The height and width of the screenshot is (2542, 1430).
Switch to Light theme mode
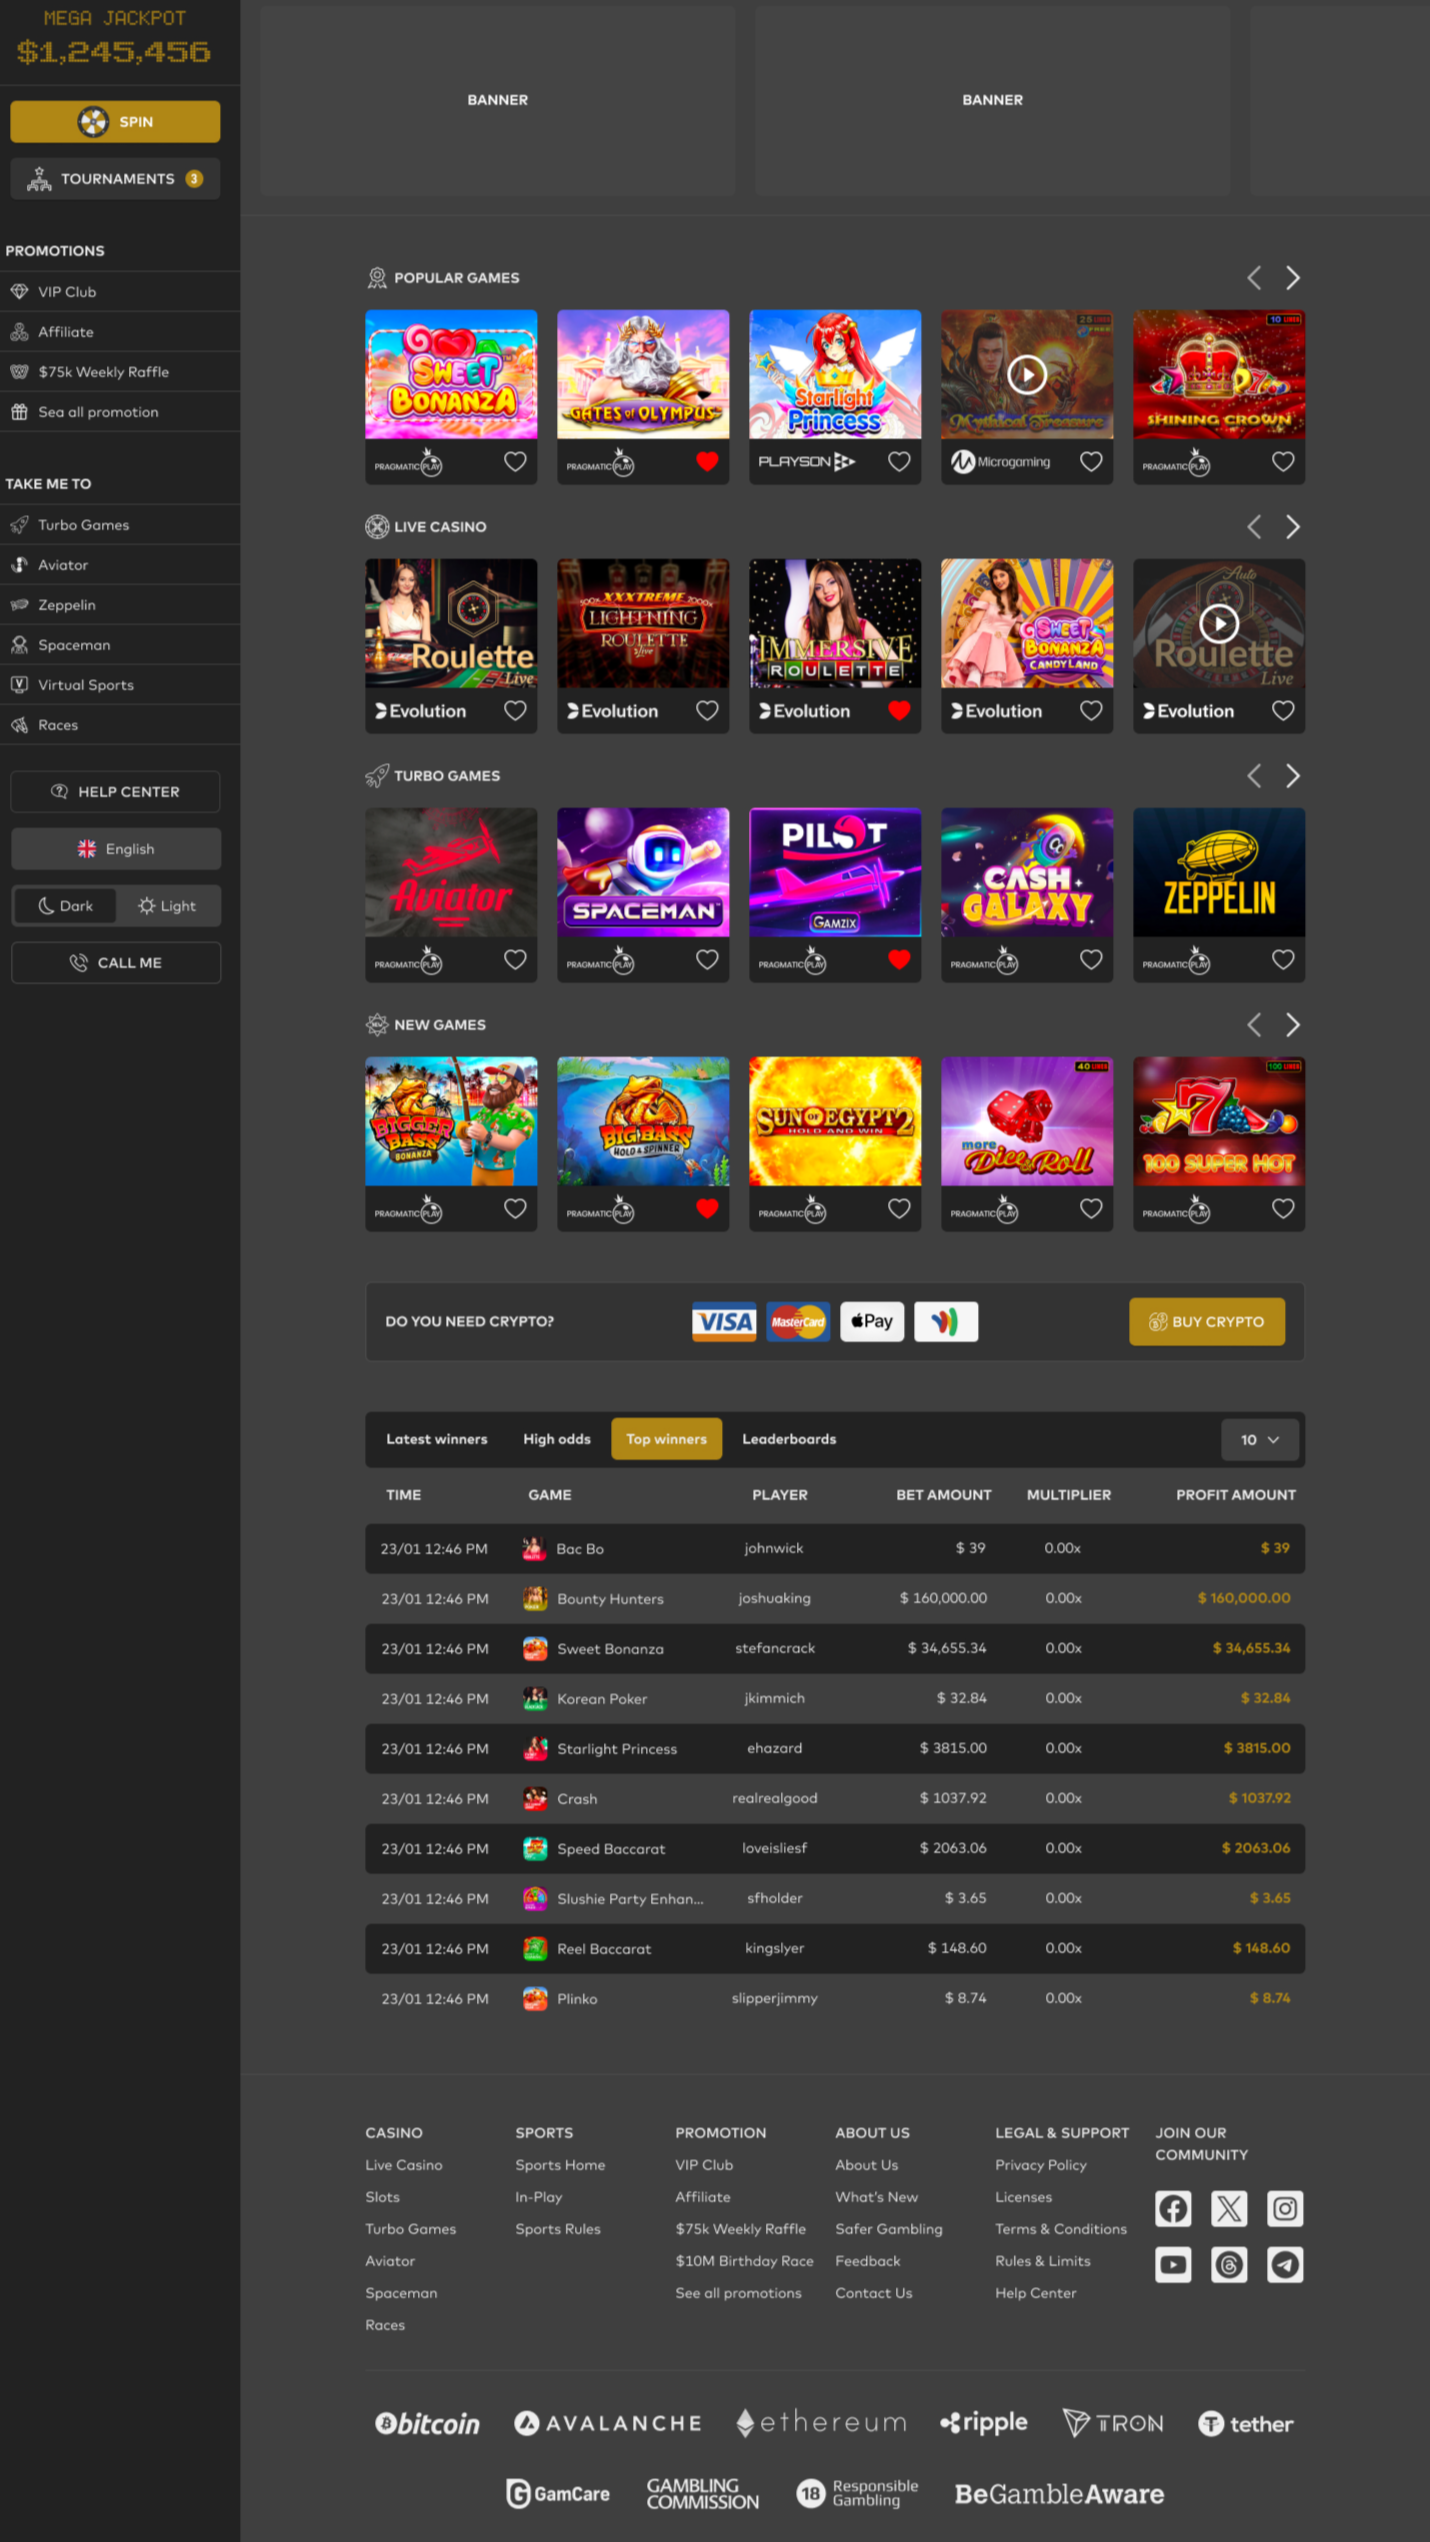[x=167, y=906]
